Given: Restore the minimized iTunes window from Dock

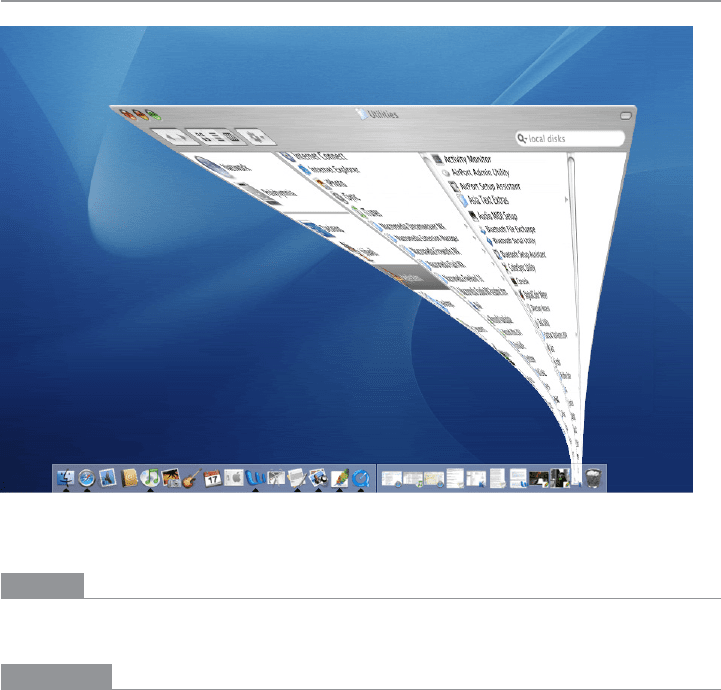Looking at the screenshot, I should click(x=413, y=479).
